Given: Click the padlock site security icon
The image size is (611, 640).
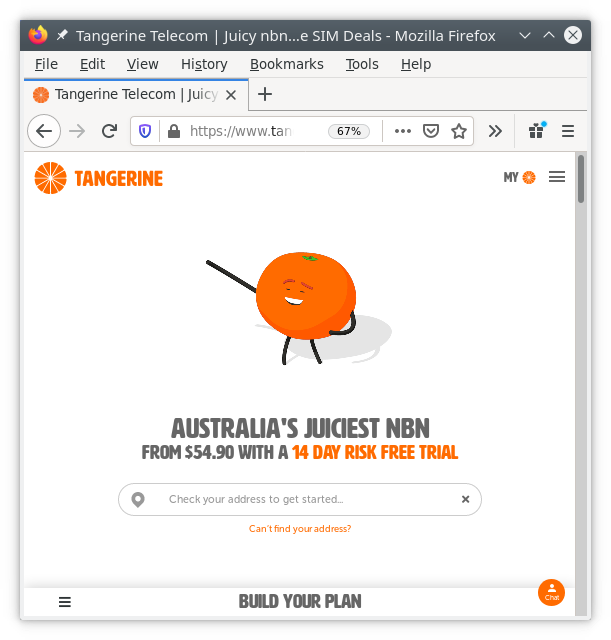Looking at the screenshot, I should [x=174, y=131].
